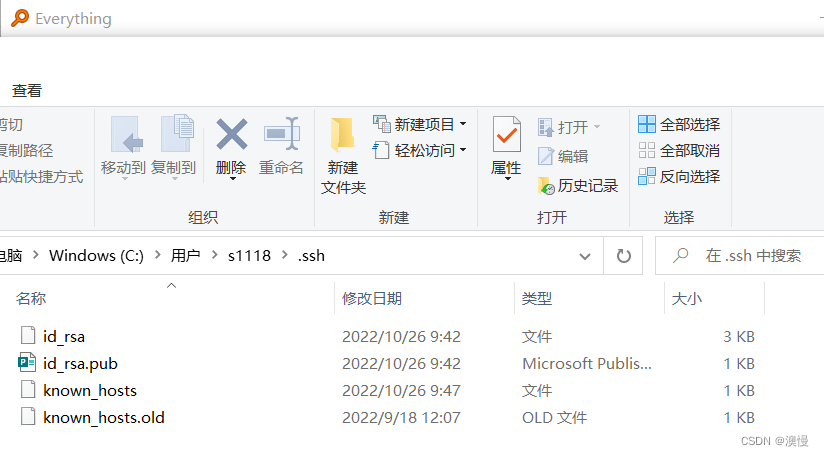Click the Edit (编辑) ribbon button
824x456 pixels.
pyautogui.click(x=563, y=156)
